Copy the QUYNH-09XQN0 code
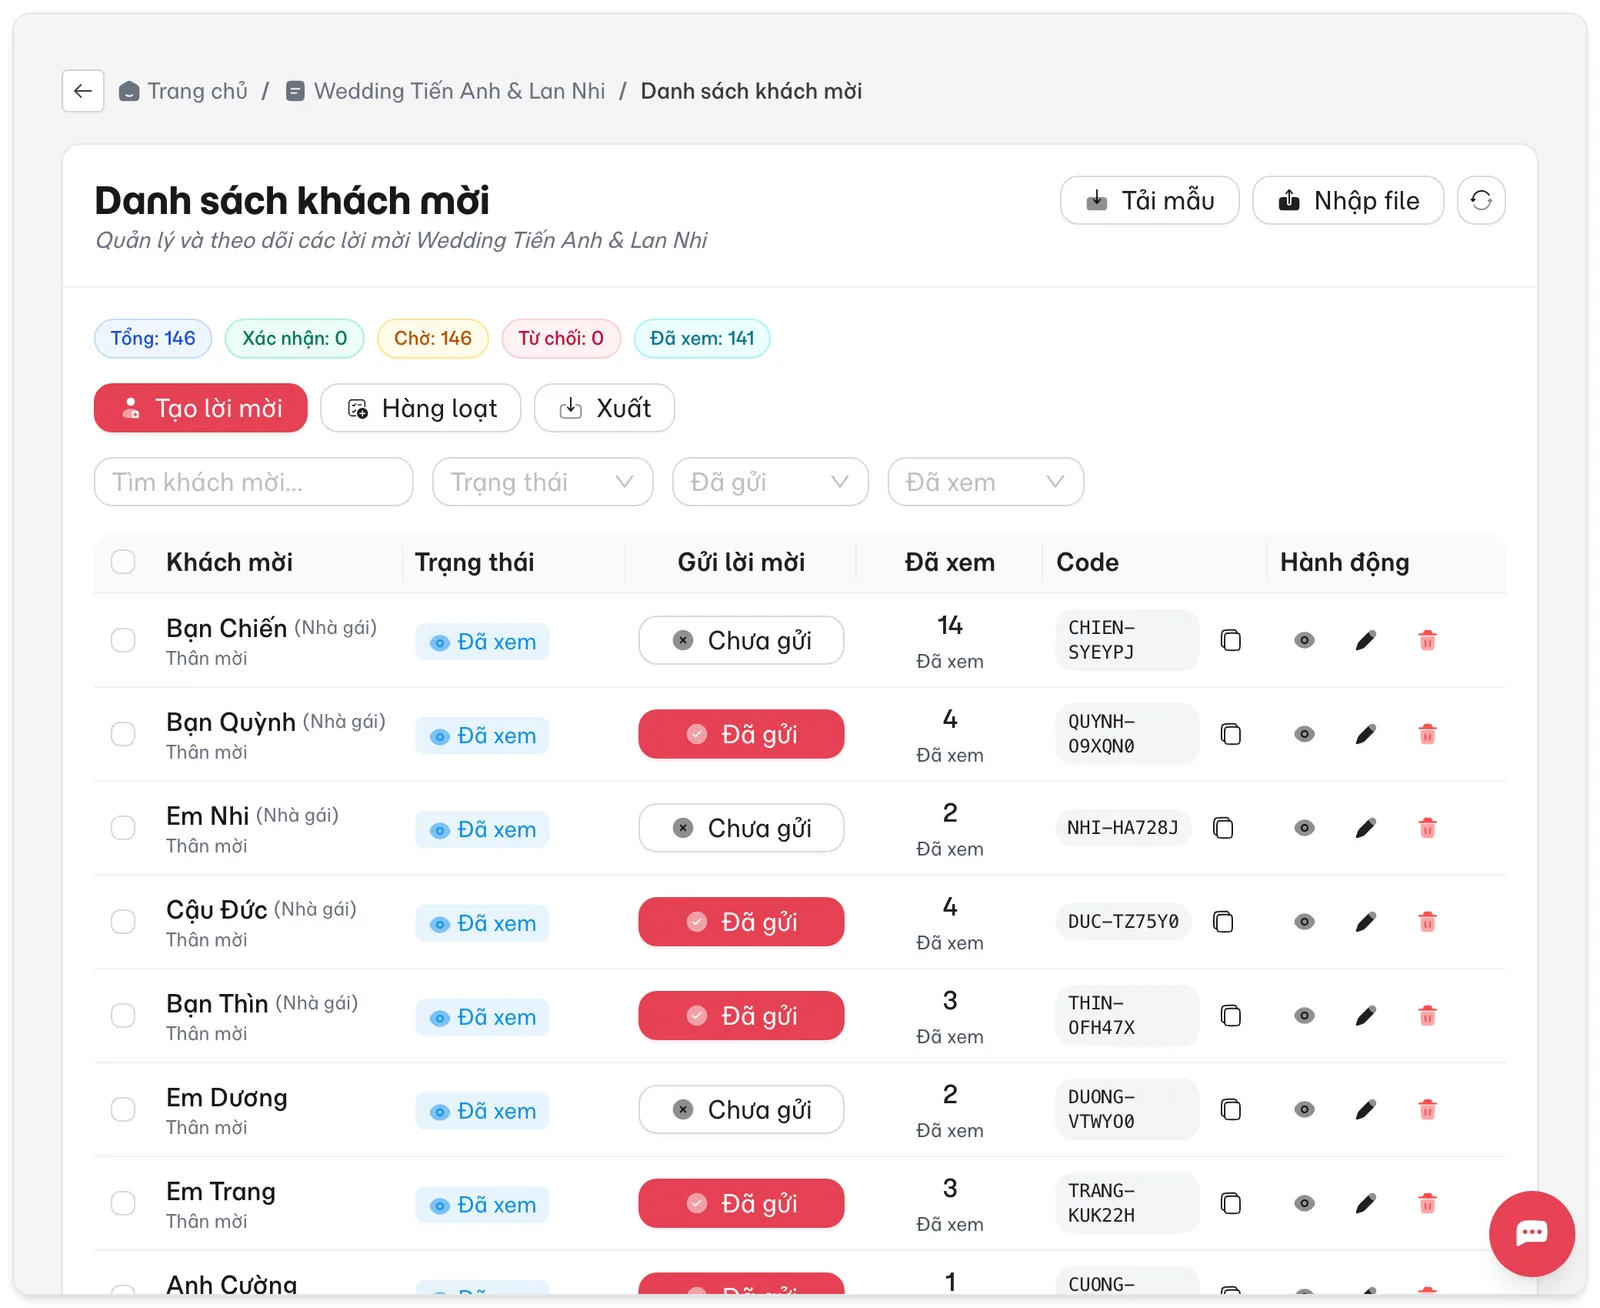 1231,734
